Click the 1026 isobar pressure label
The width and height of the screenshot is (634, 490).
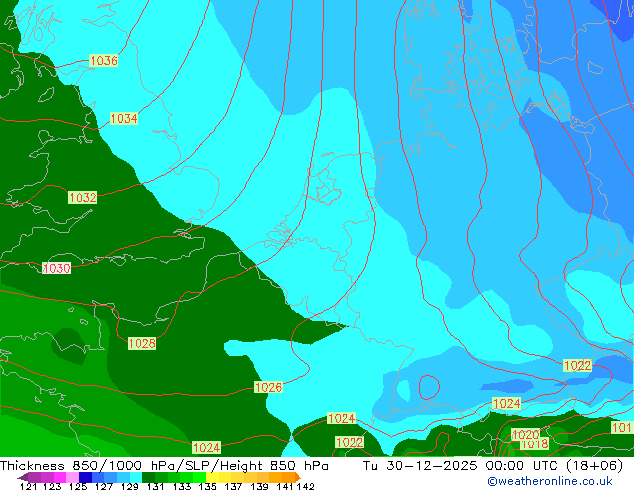pos(268,387)
